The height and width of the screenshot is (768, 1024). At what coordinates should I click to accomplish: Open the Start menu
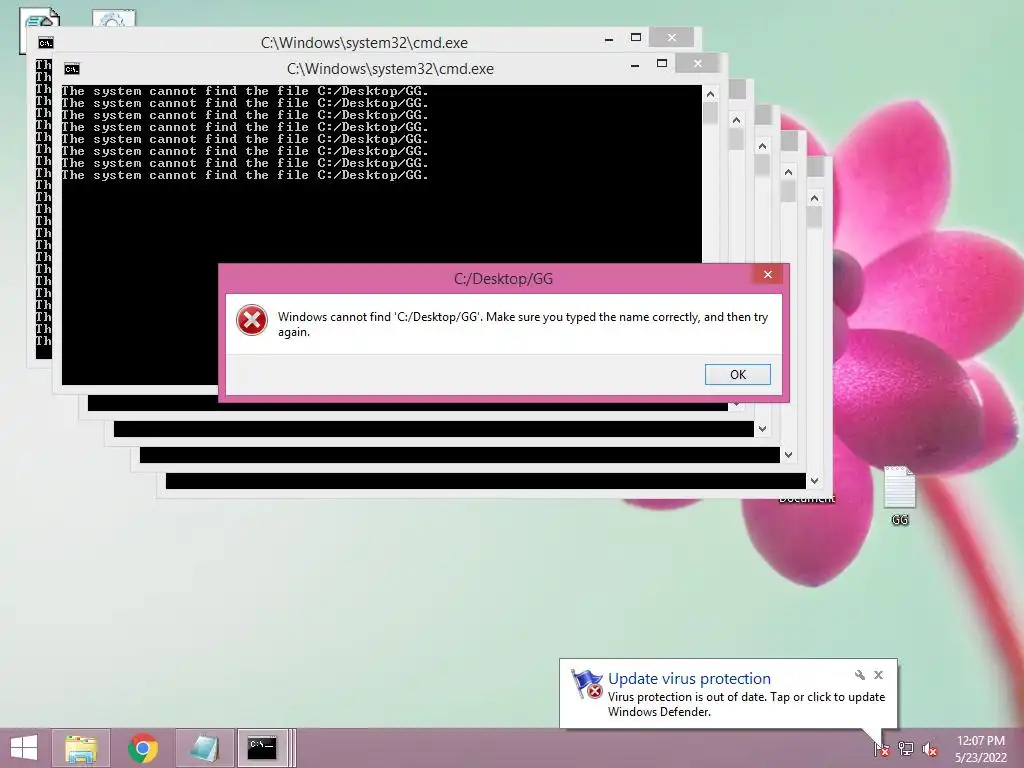point(24,748)
